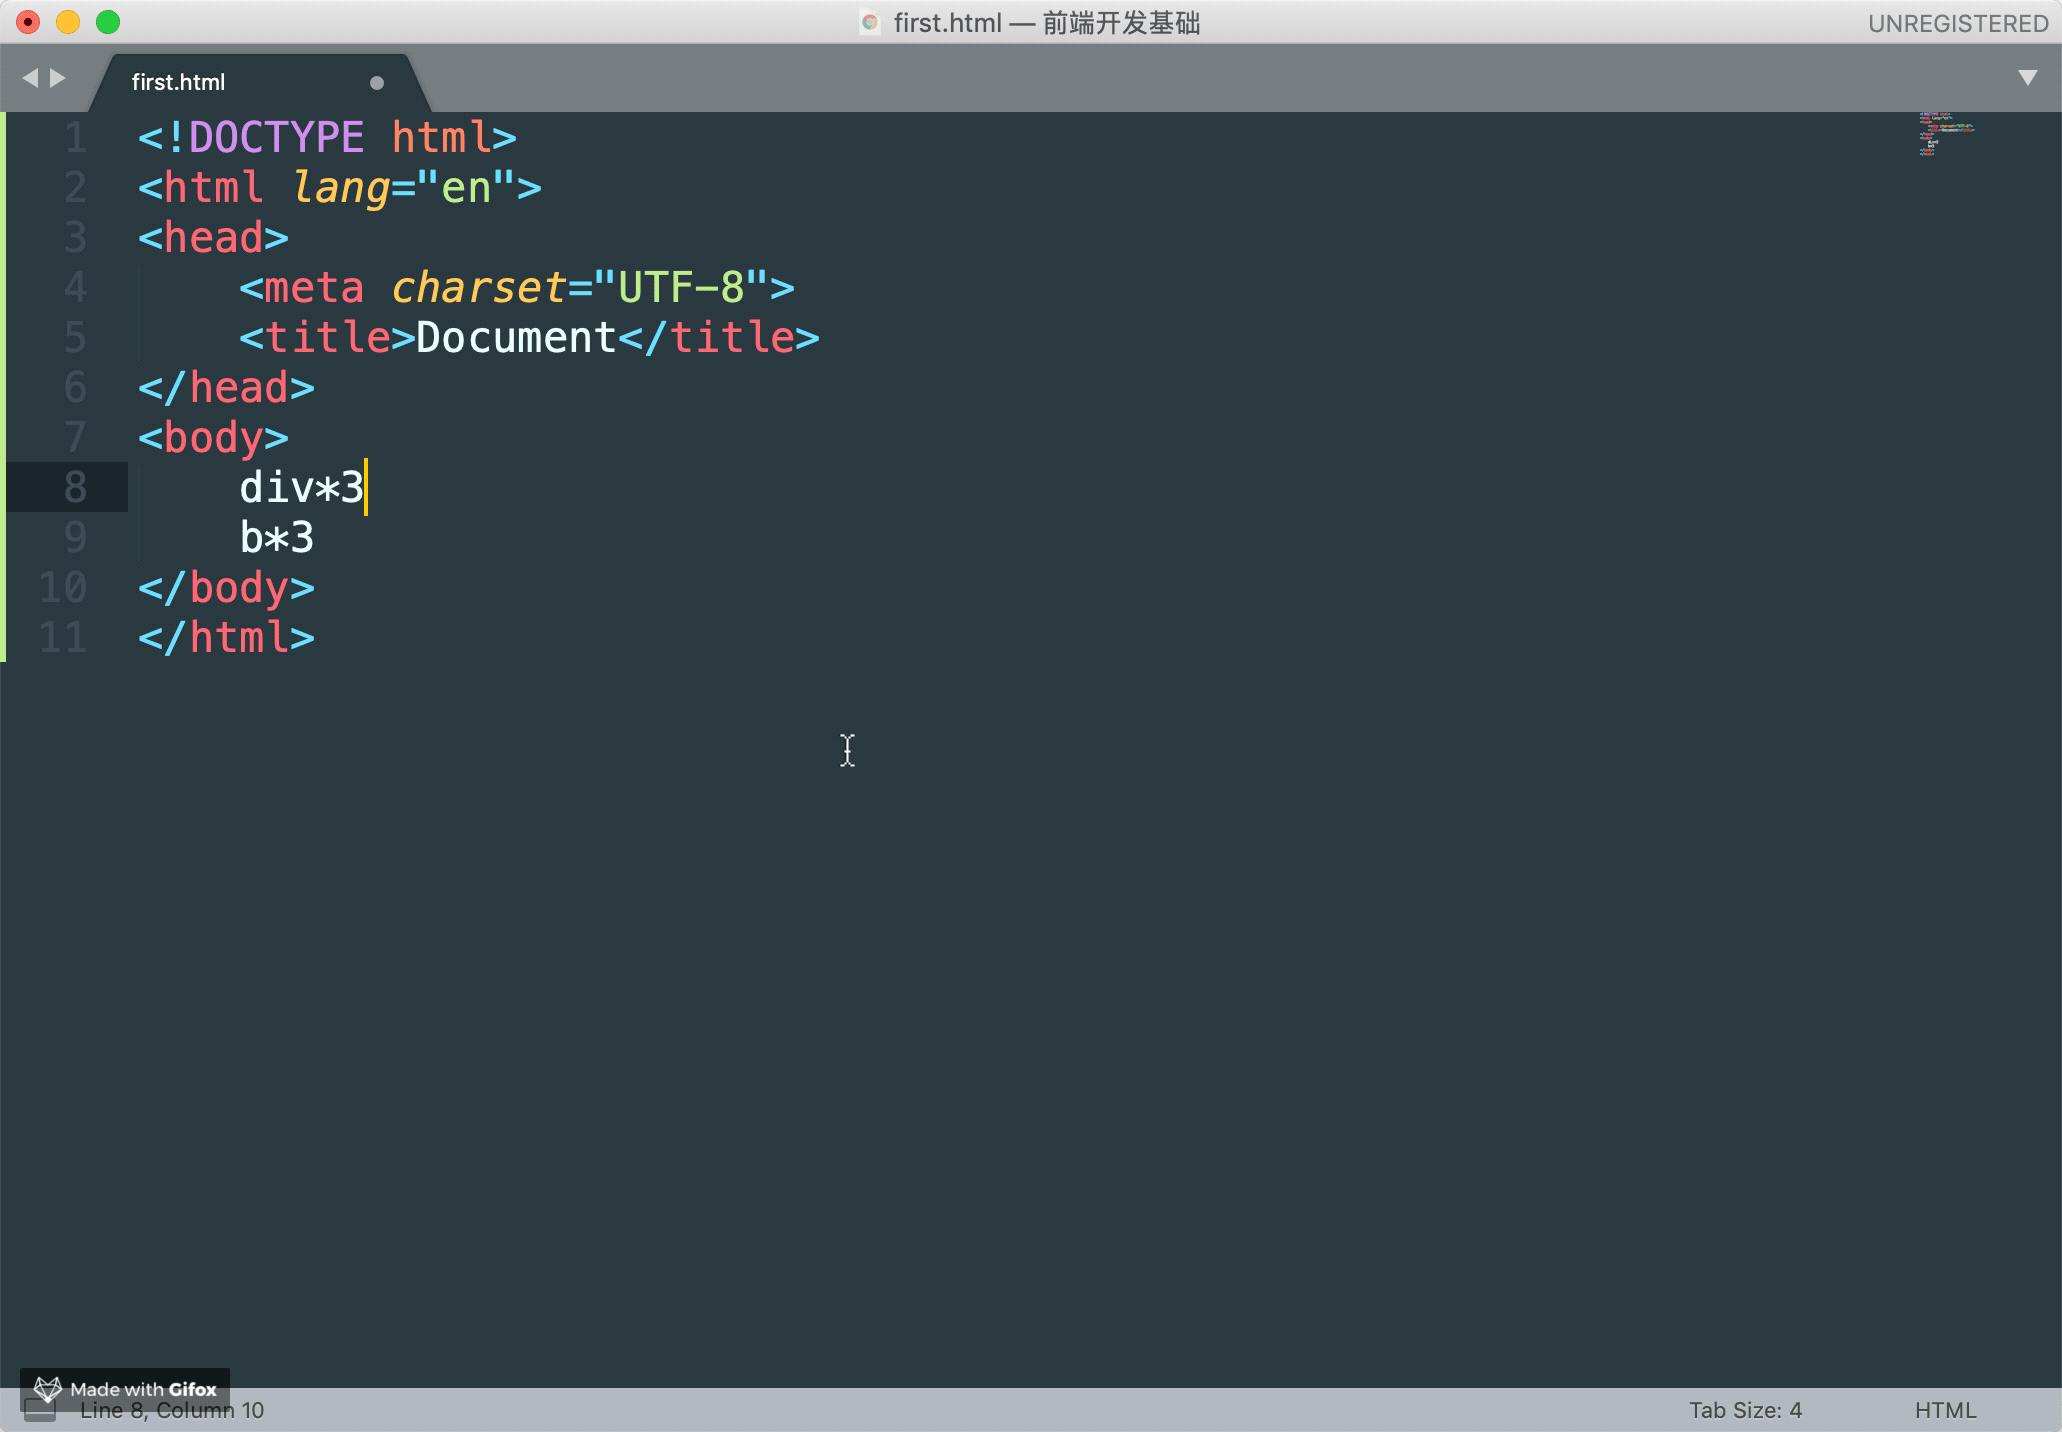The width and height of the screenshot is (2062, 1432).
Task: Click line number 11 in the gutter
Action: point(63,638)
